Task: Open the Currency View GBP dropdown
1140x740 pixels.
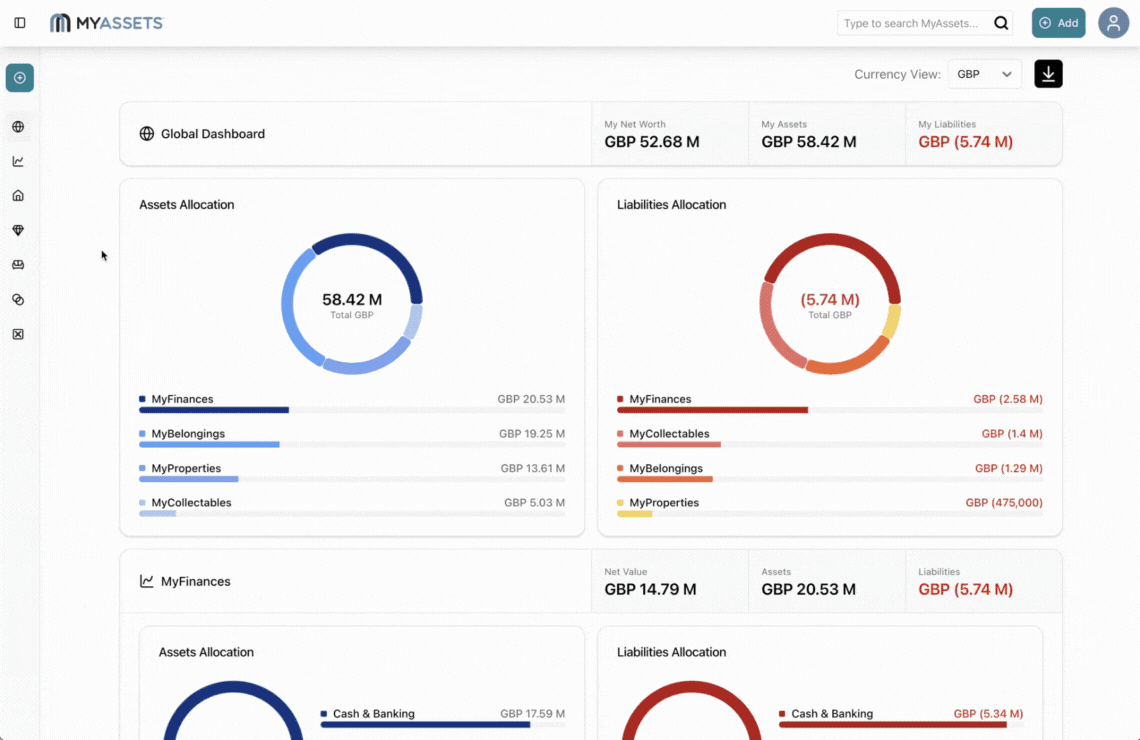Action: (x=984, y=73)
